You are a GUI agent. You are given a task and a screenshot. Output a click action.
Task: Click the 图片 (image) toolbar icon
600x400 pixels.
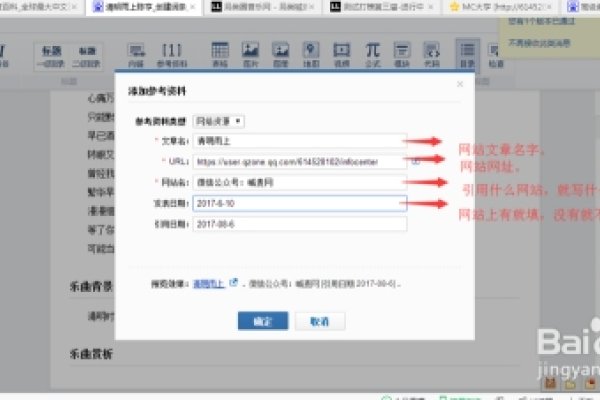[250, 53]
